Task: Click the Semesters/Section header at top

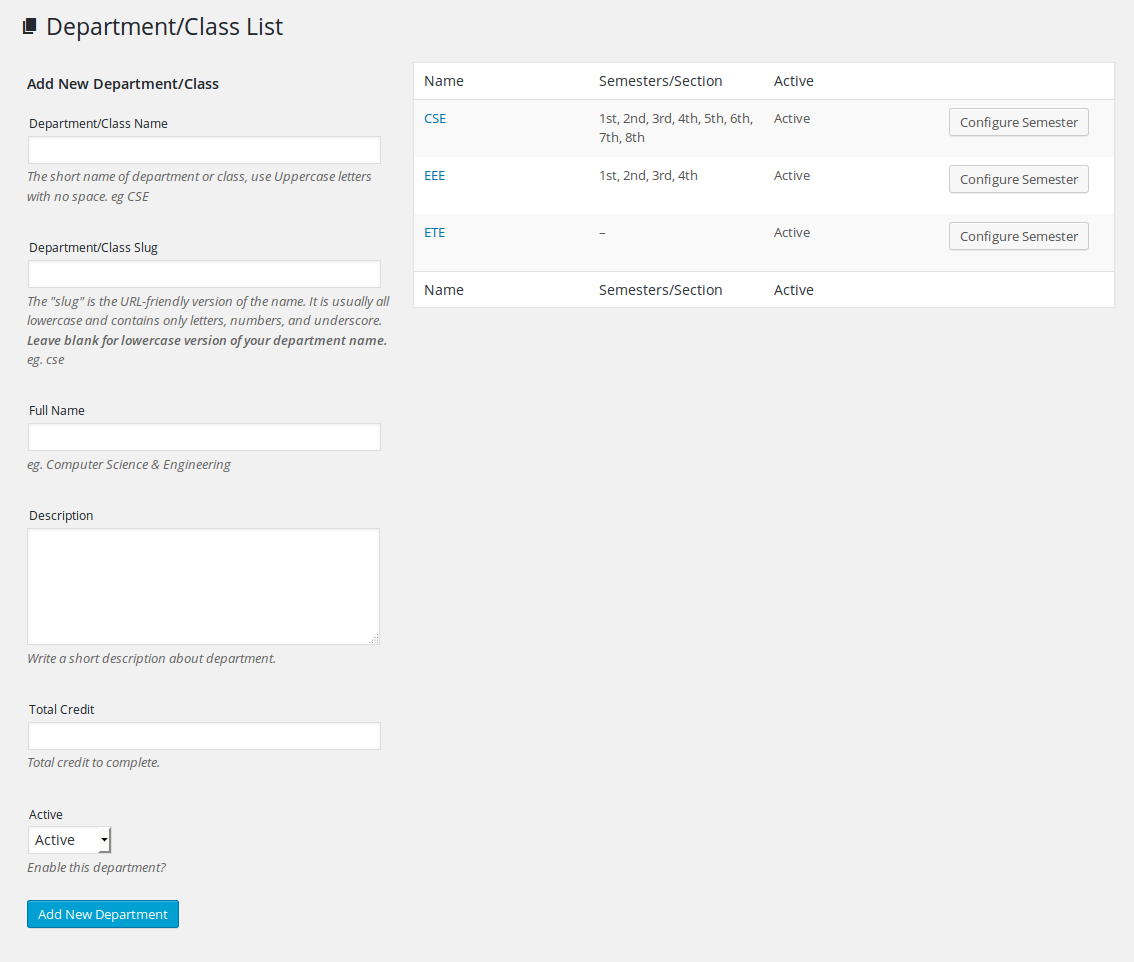Action: coord(660,81)
